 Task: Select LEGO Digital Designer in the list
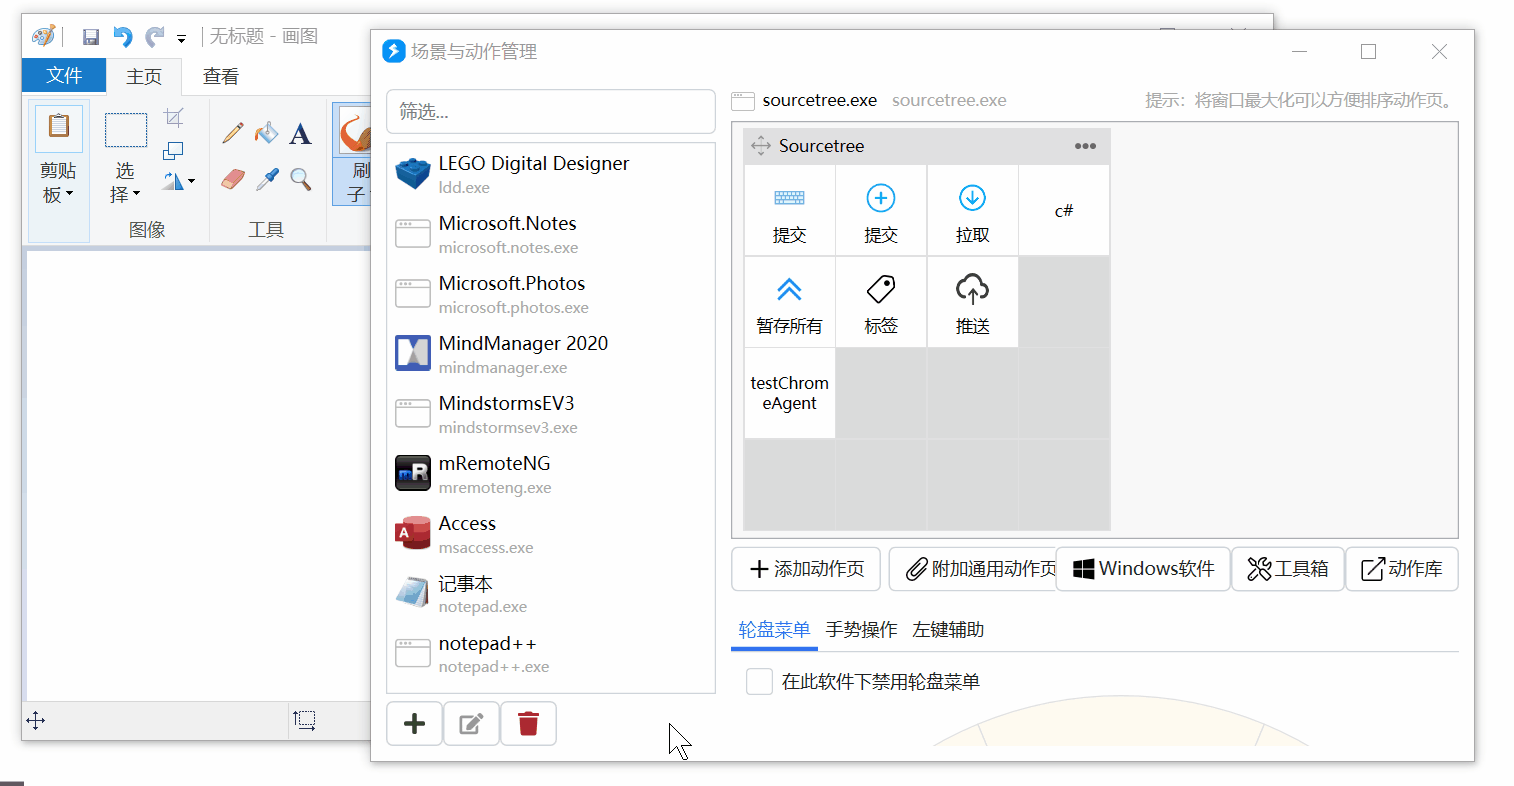(x=551, y=173)
